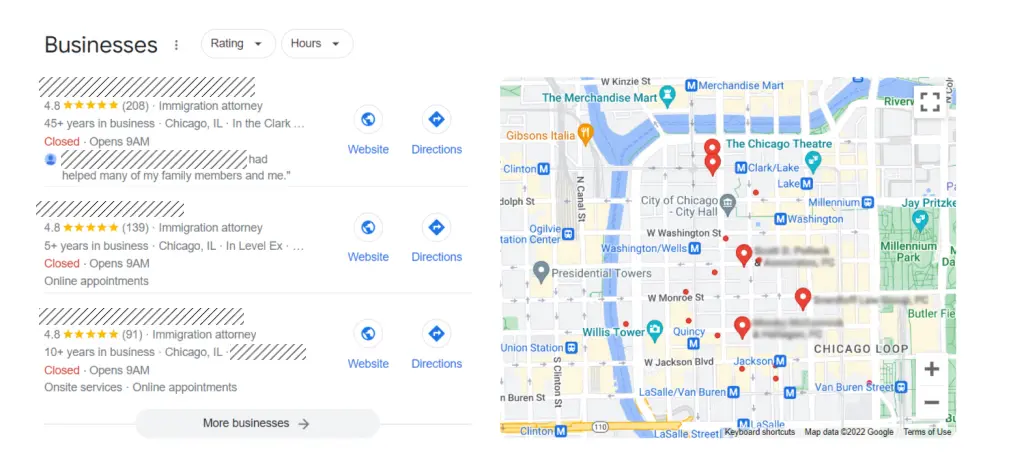Click the 'Map data ©2022 Google' text

point(849,432)
